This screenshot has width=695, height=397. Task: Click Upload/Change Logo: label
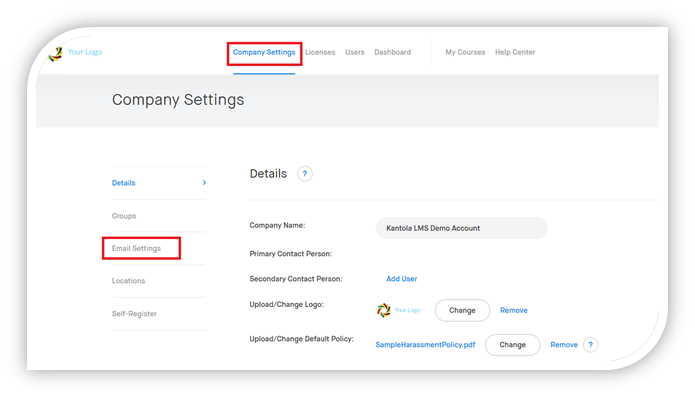click(x=286, y=304)
